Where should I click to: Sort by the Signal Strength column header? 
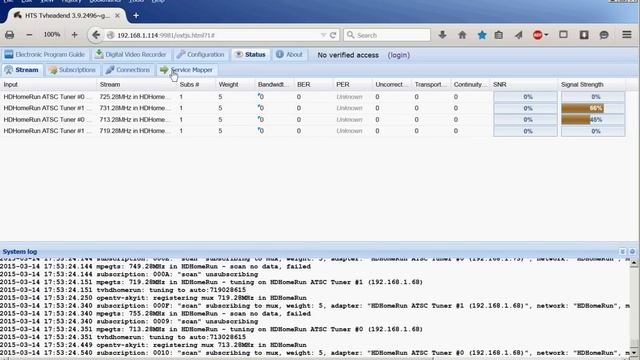592,84
